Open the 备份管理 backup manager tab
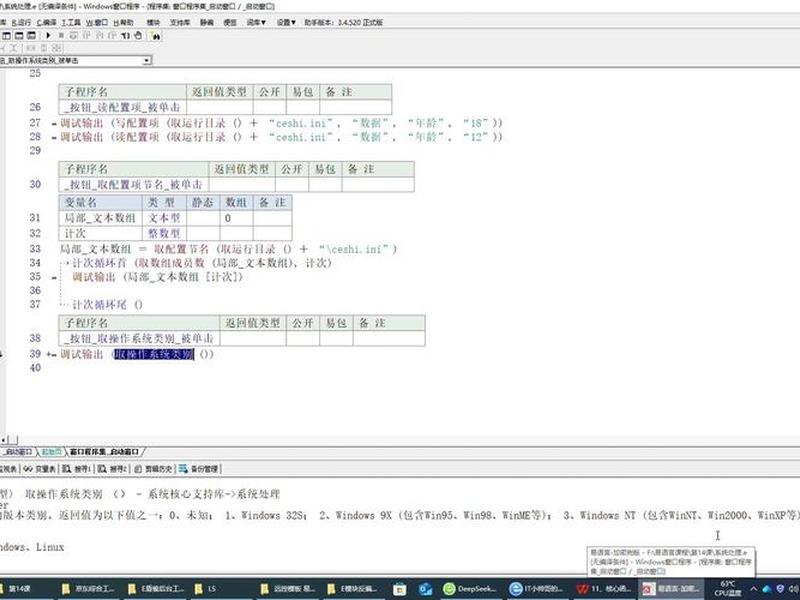Viewport: 800px width, 600px height. tap(199, 469)
